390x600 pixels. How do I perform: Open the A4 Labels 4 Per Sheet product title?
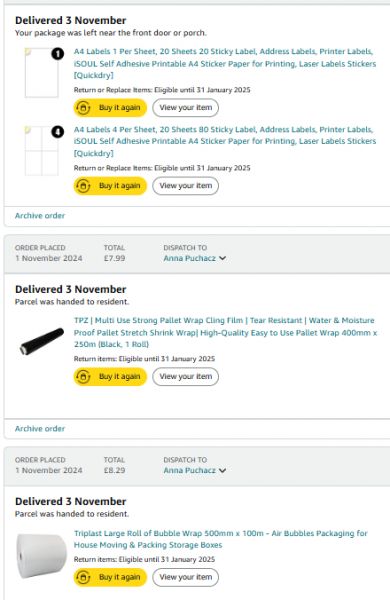pos(225,142)
